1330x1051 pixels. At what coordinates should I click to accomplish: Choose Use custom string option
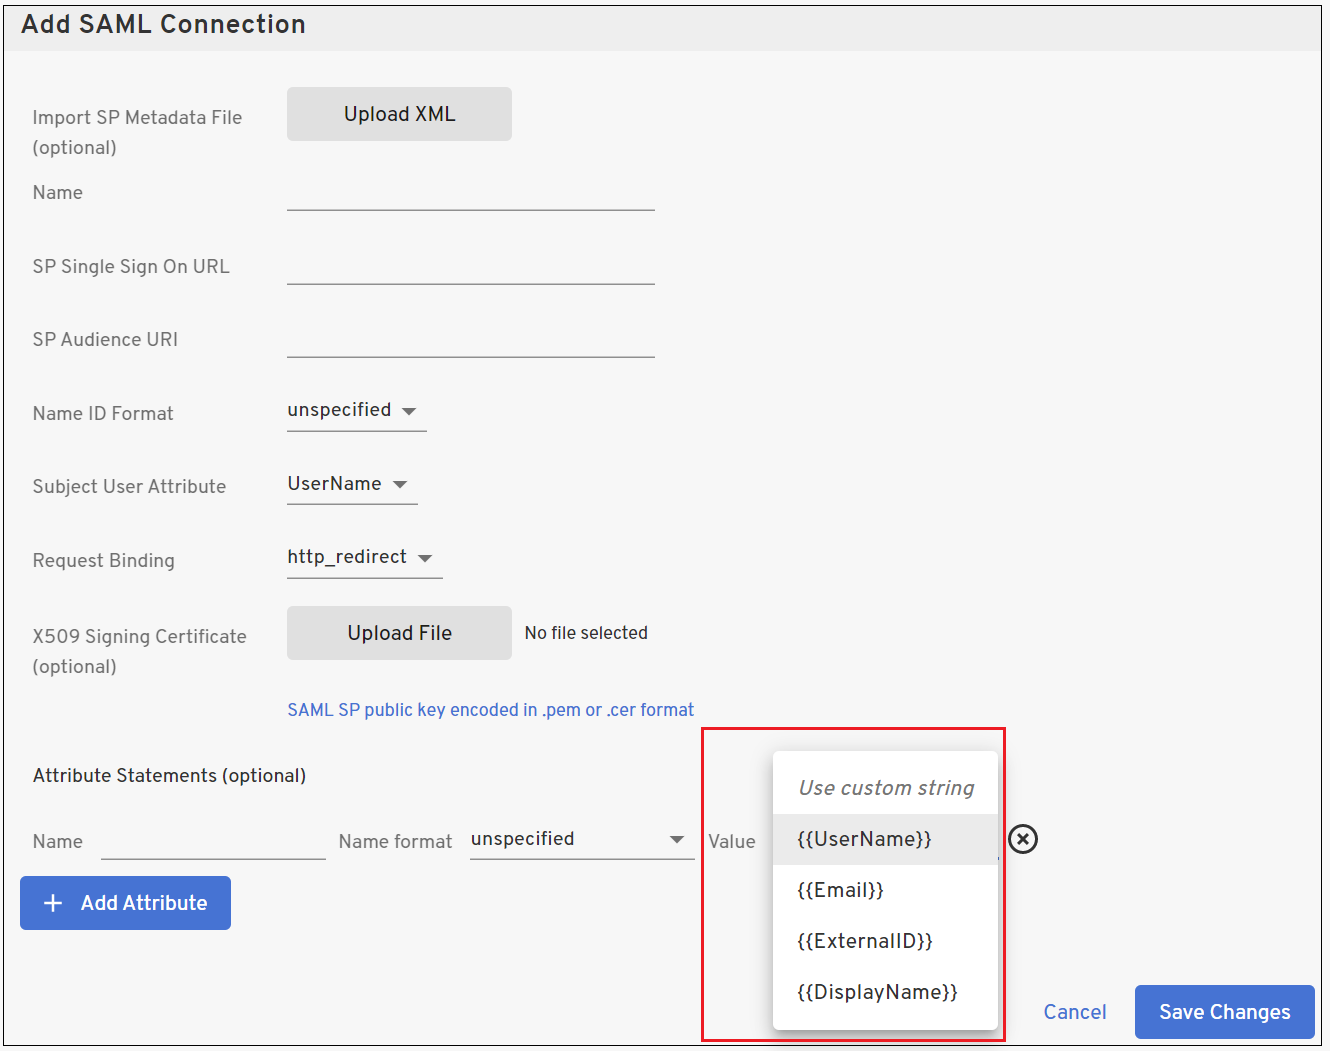(x=885, y=788)
